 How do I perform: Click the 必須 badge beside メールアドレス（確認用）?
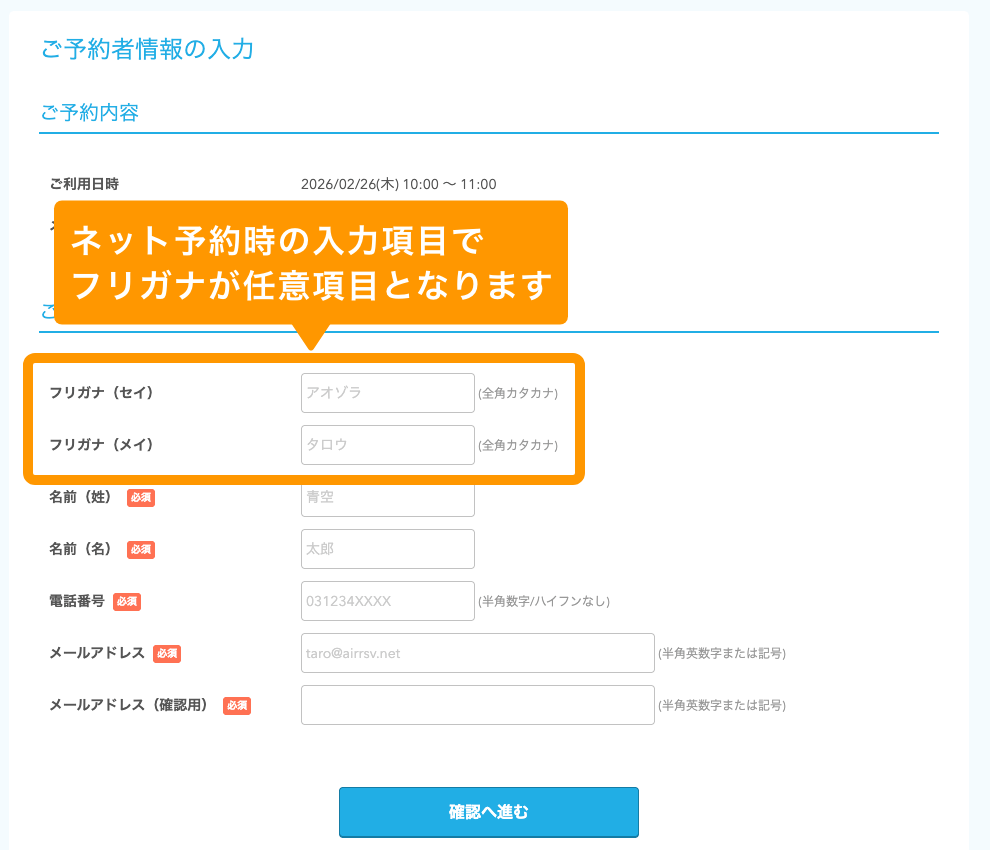236,705
